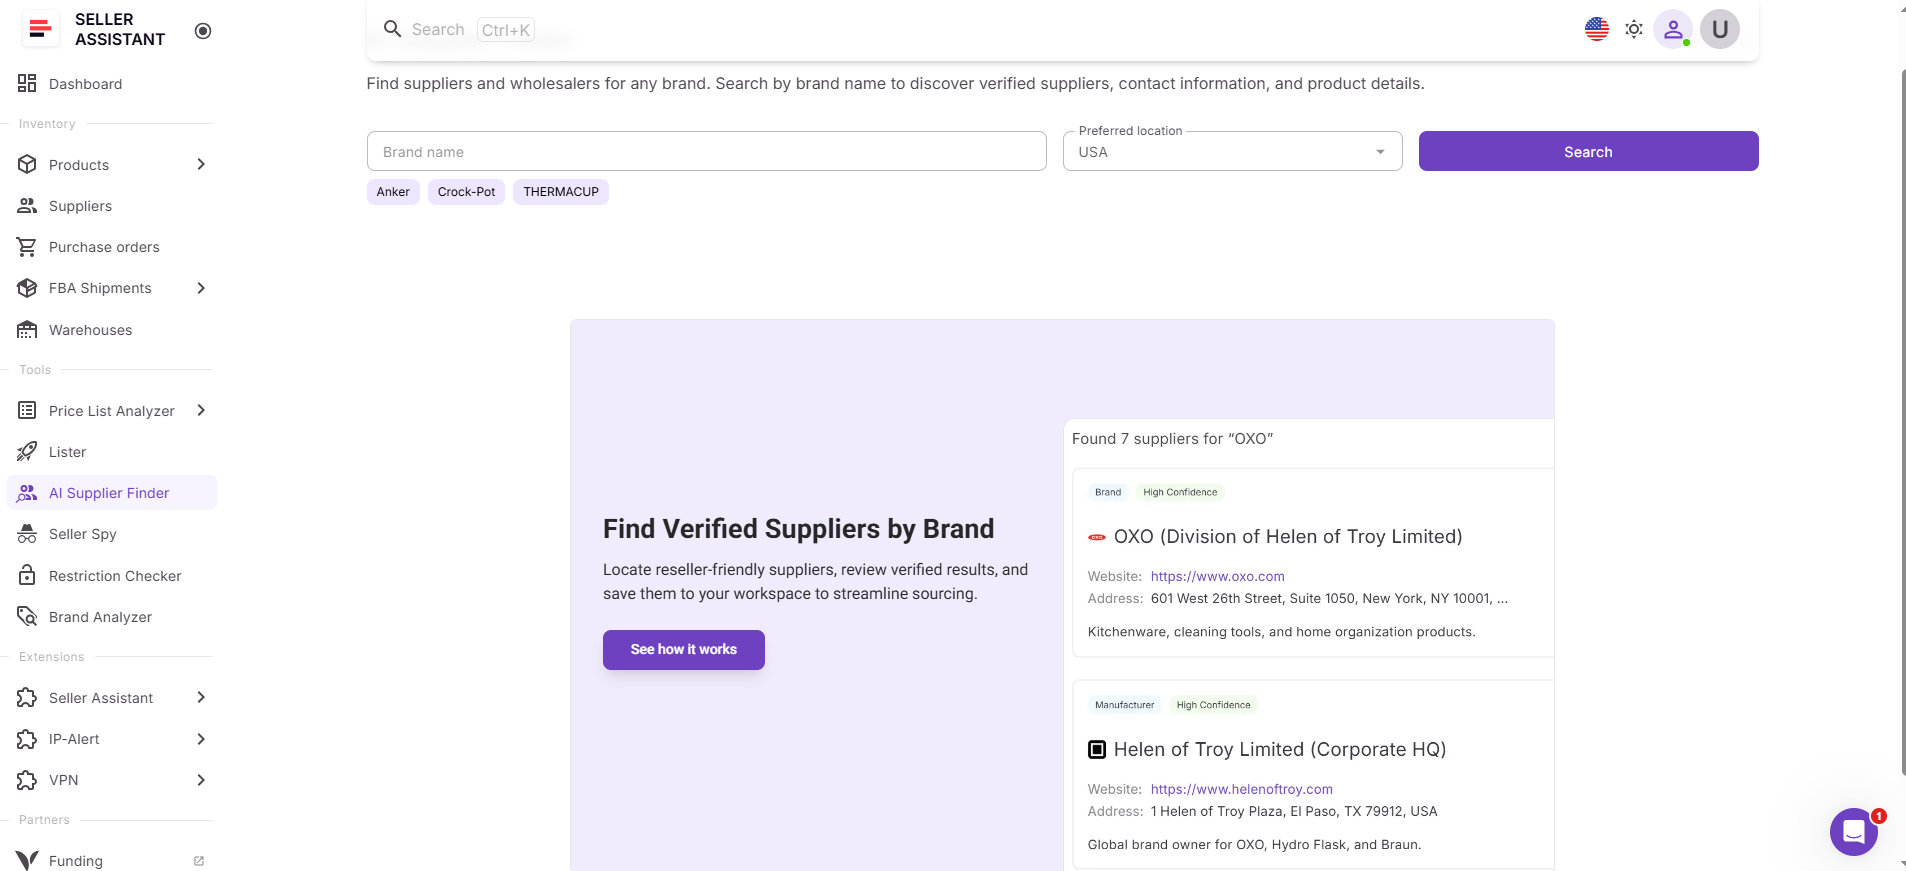Viewport: 1906px width, 871px height.
Task: Click the FBA Shipments package icon
Action: 27,288
